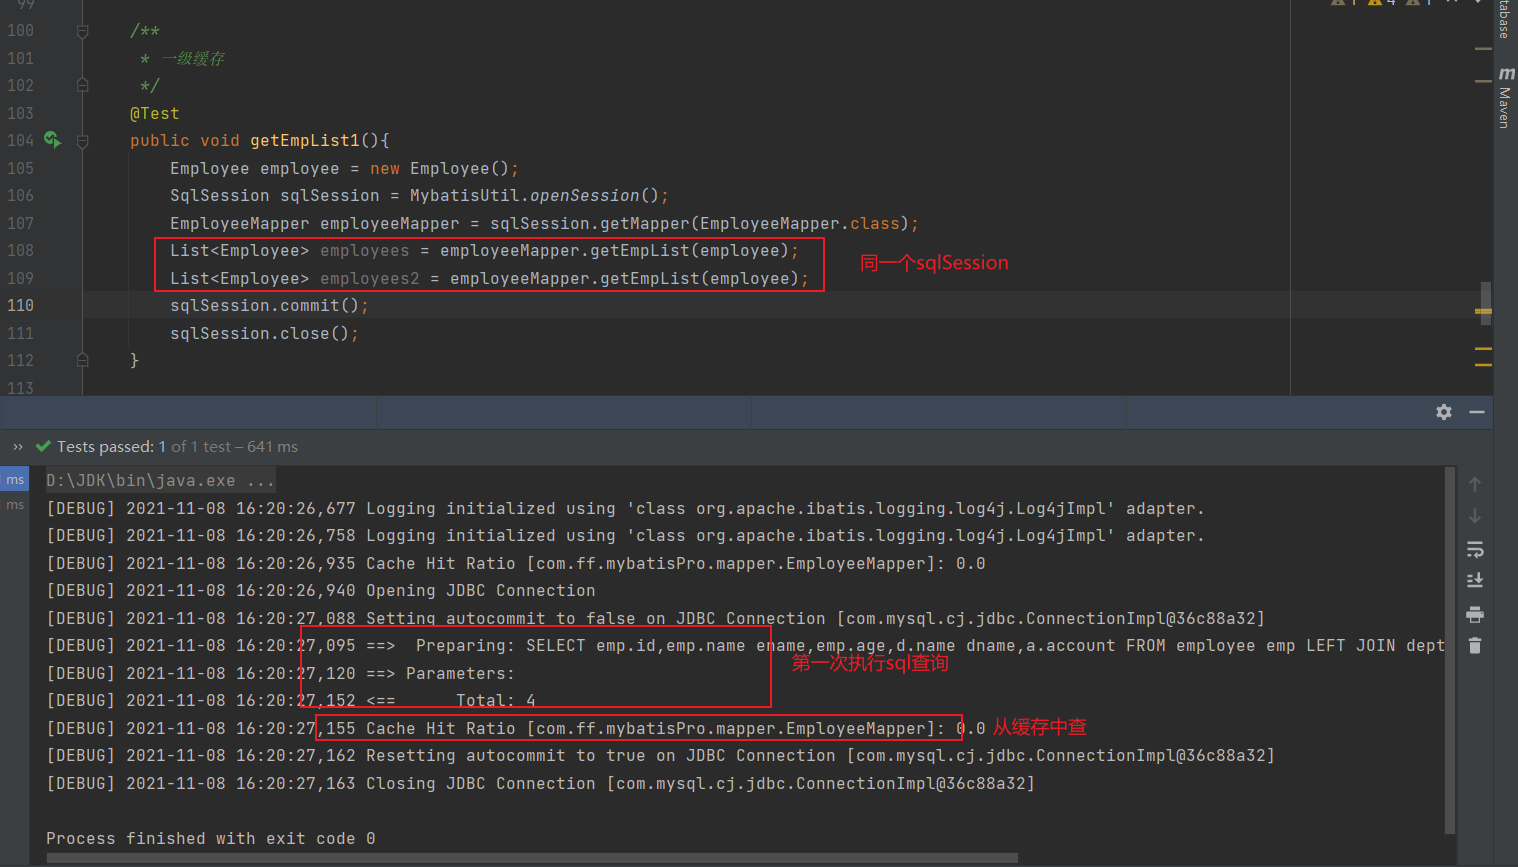
Task: Click 'Resetting autocommit to true' log line
Action: (x=661, y=756)
